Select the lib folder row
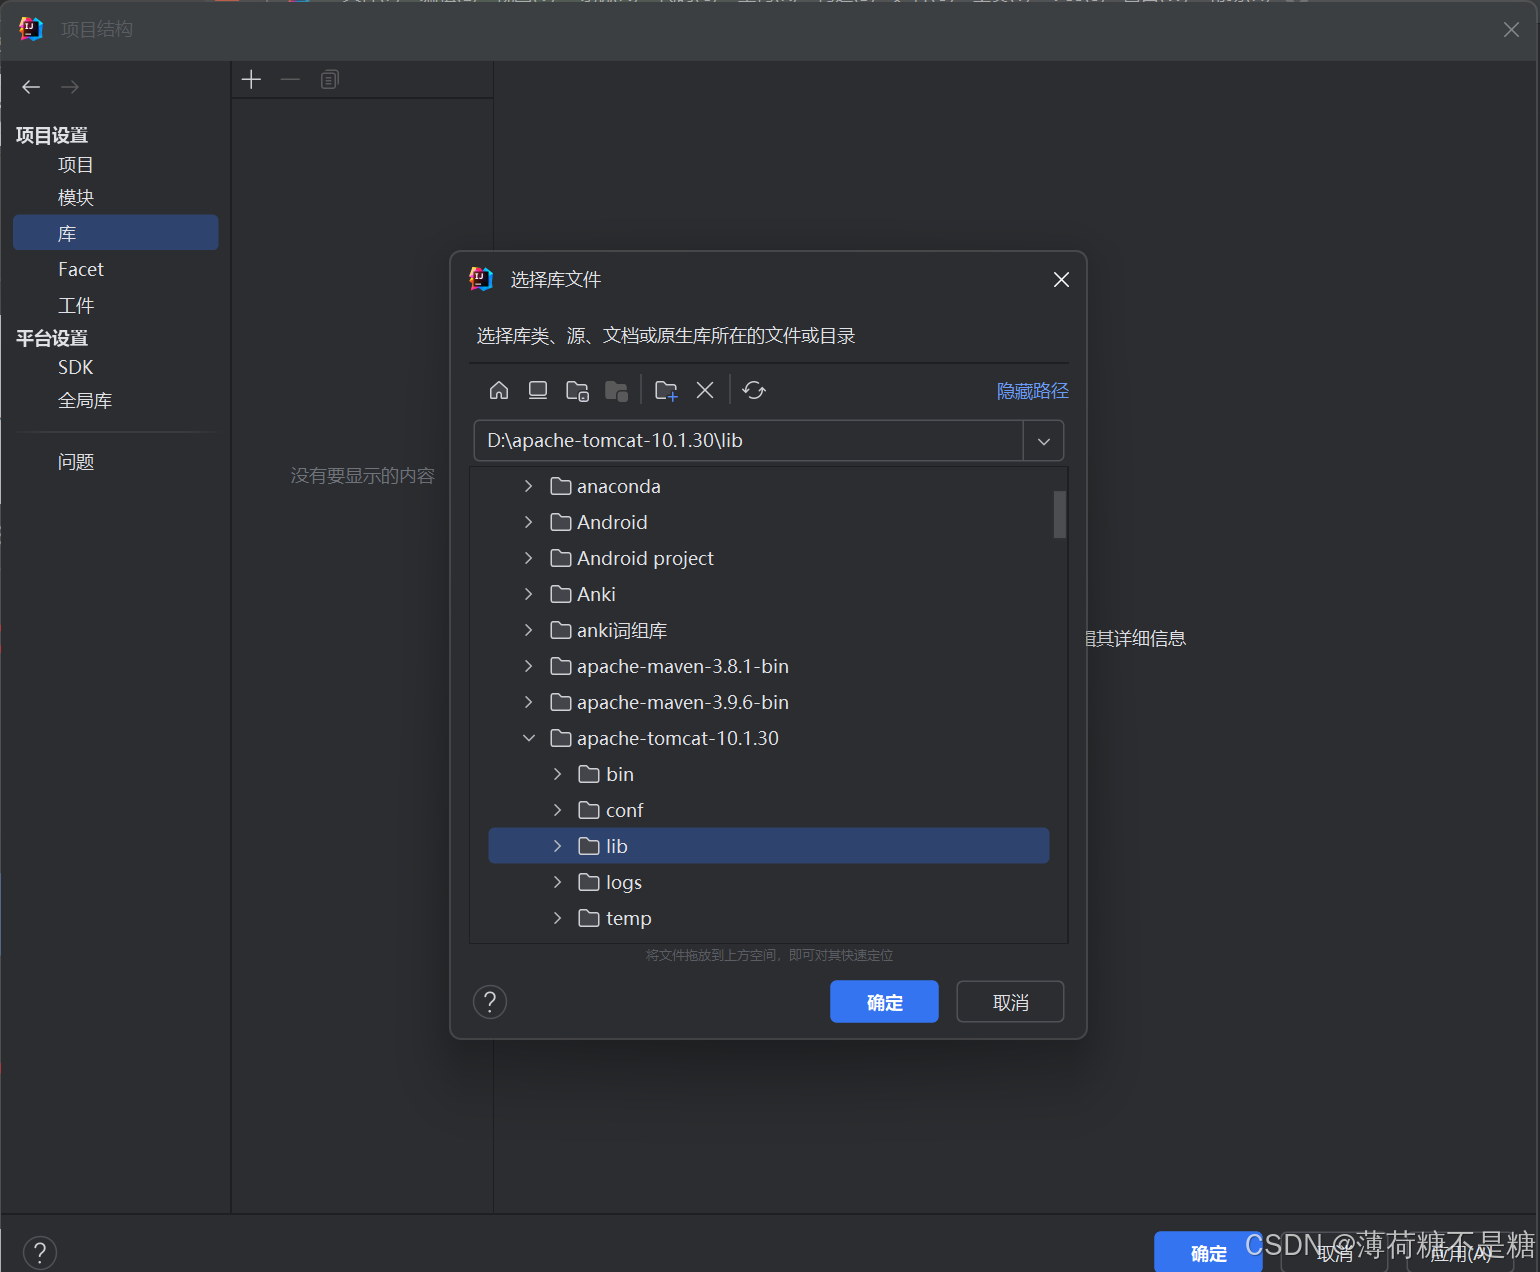The image size is (1540, 1272). point(768,846)
